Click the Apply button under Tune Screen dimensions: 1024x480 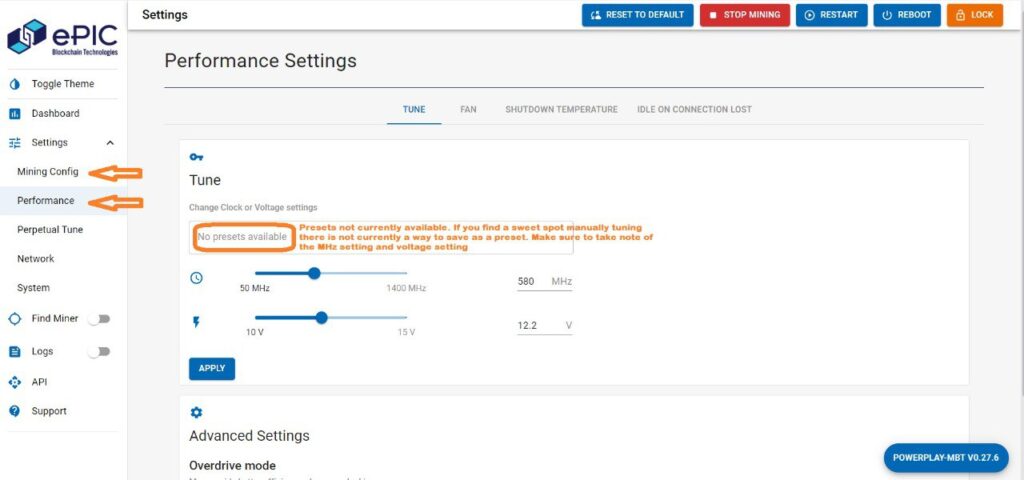[212, 368]
